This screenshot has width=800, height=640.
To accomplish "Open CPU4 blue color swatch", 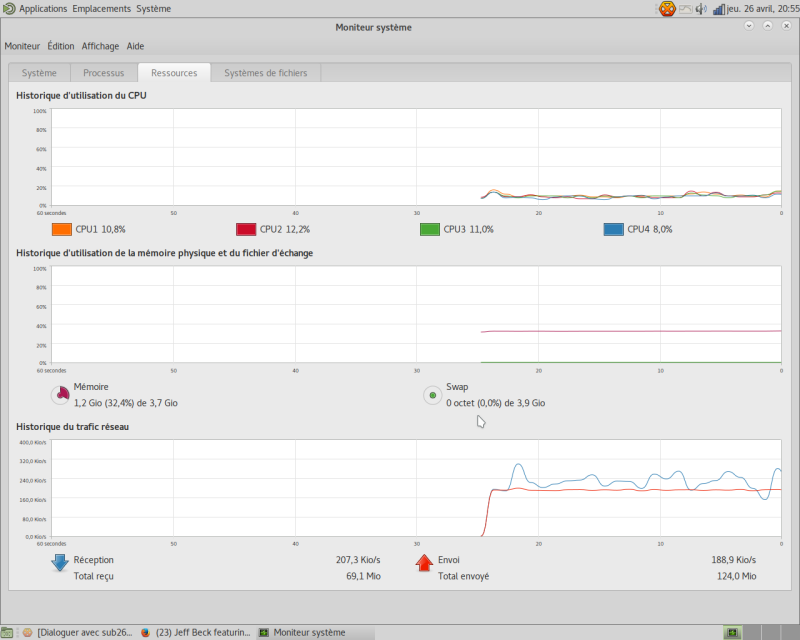I will 613,229.
